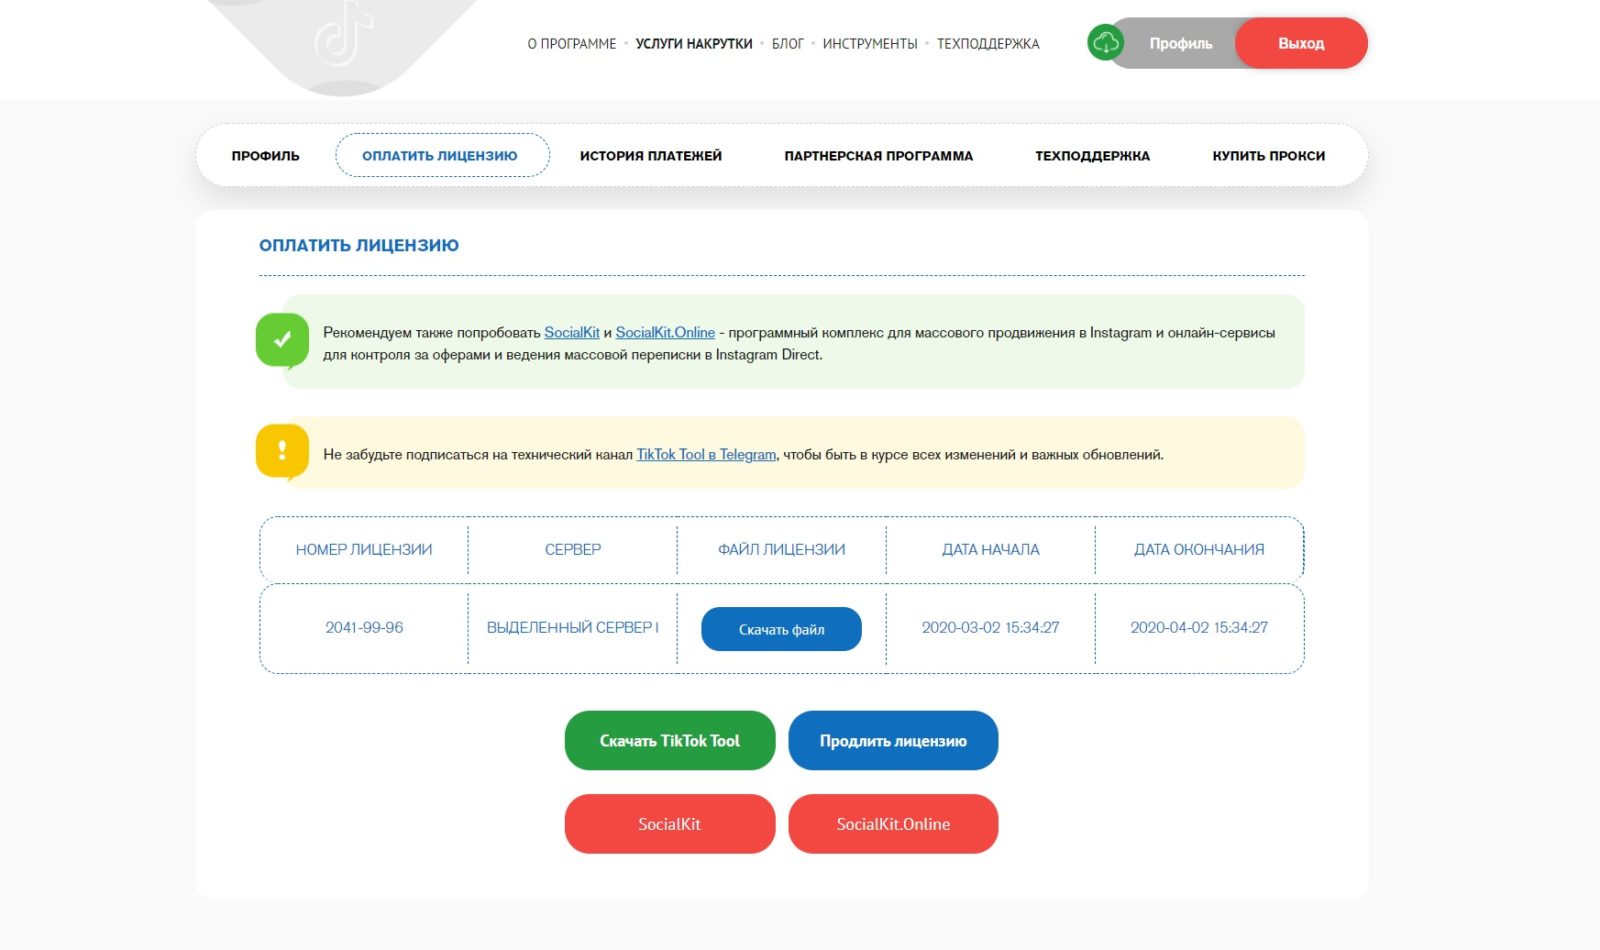Click the СЕРВЕР column header
The width and height of the screenshot is (1600, 950).
click(573, 549)
